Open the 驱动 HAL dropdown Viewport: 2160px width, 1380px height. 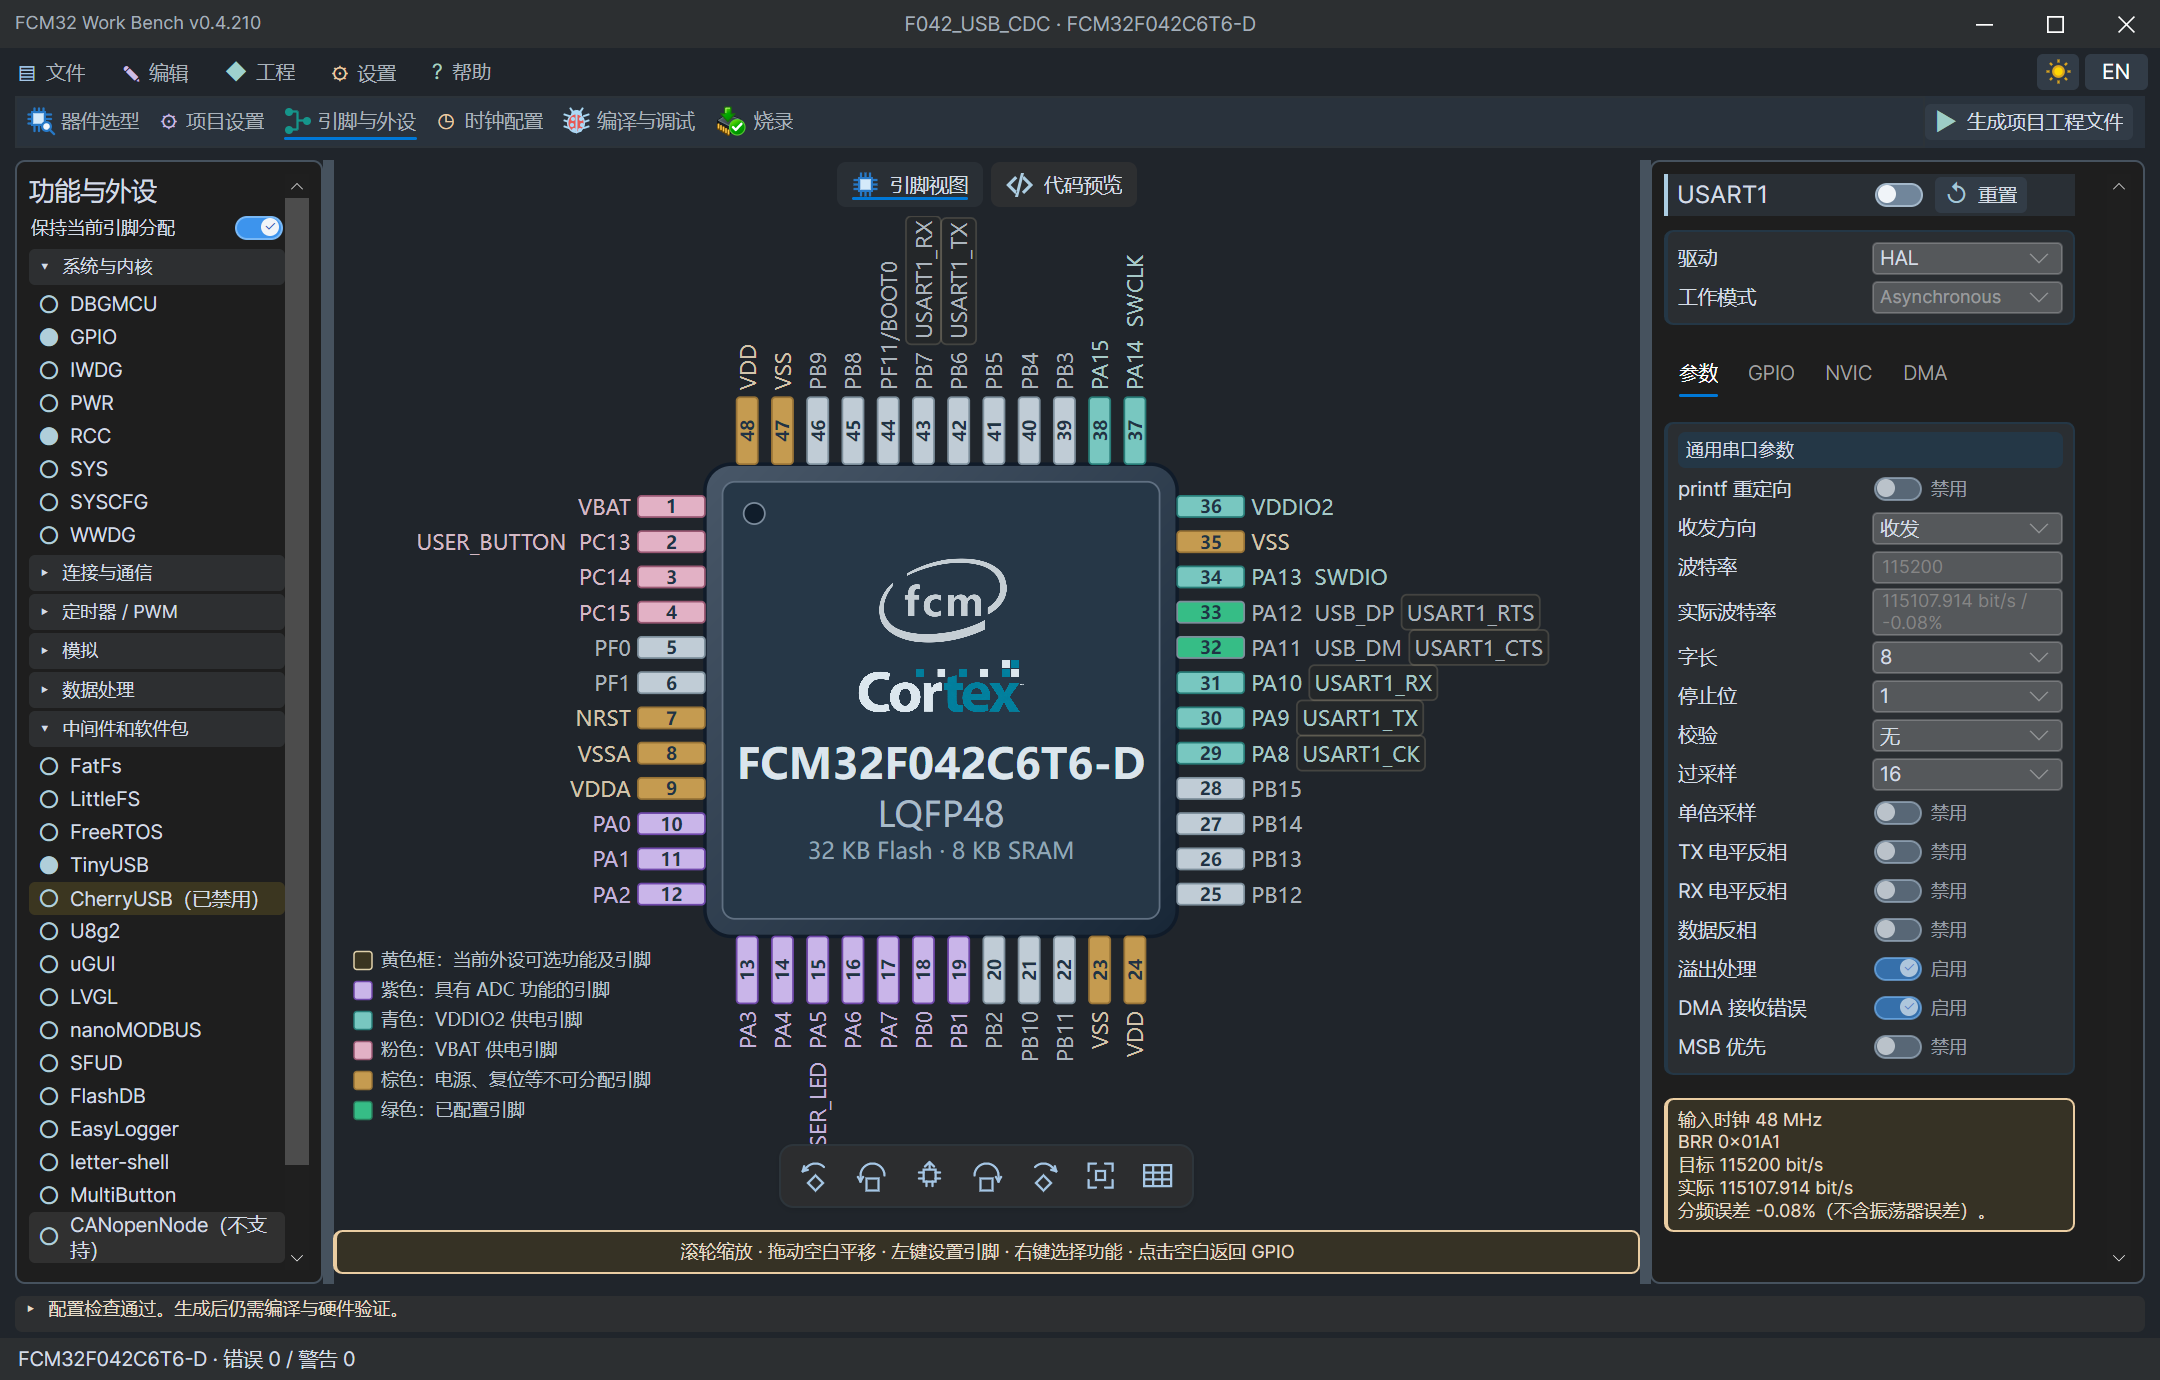pos(1966,258)
